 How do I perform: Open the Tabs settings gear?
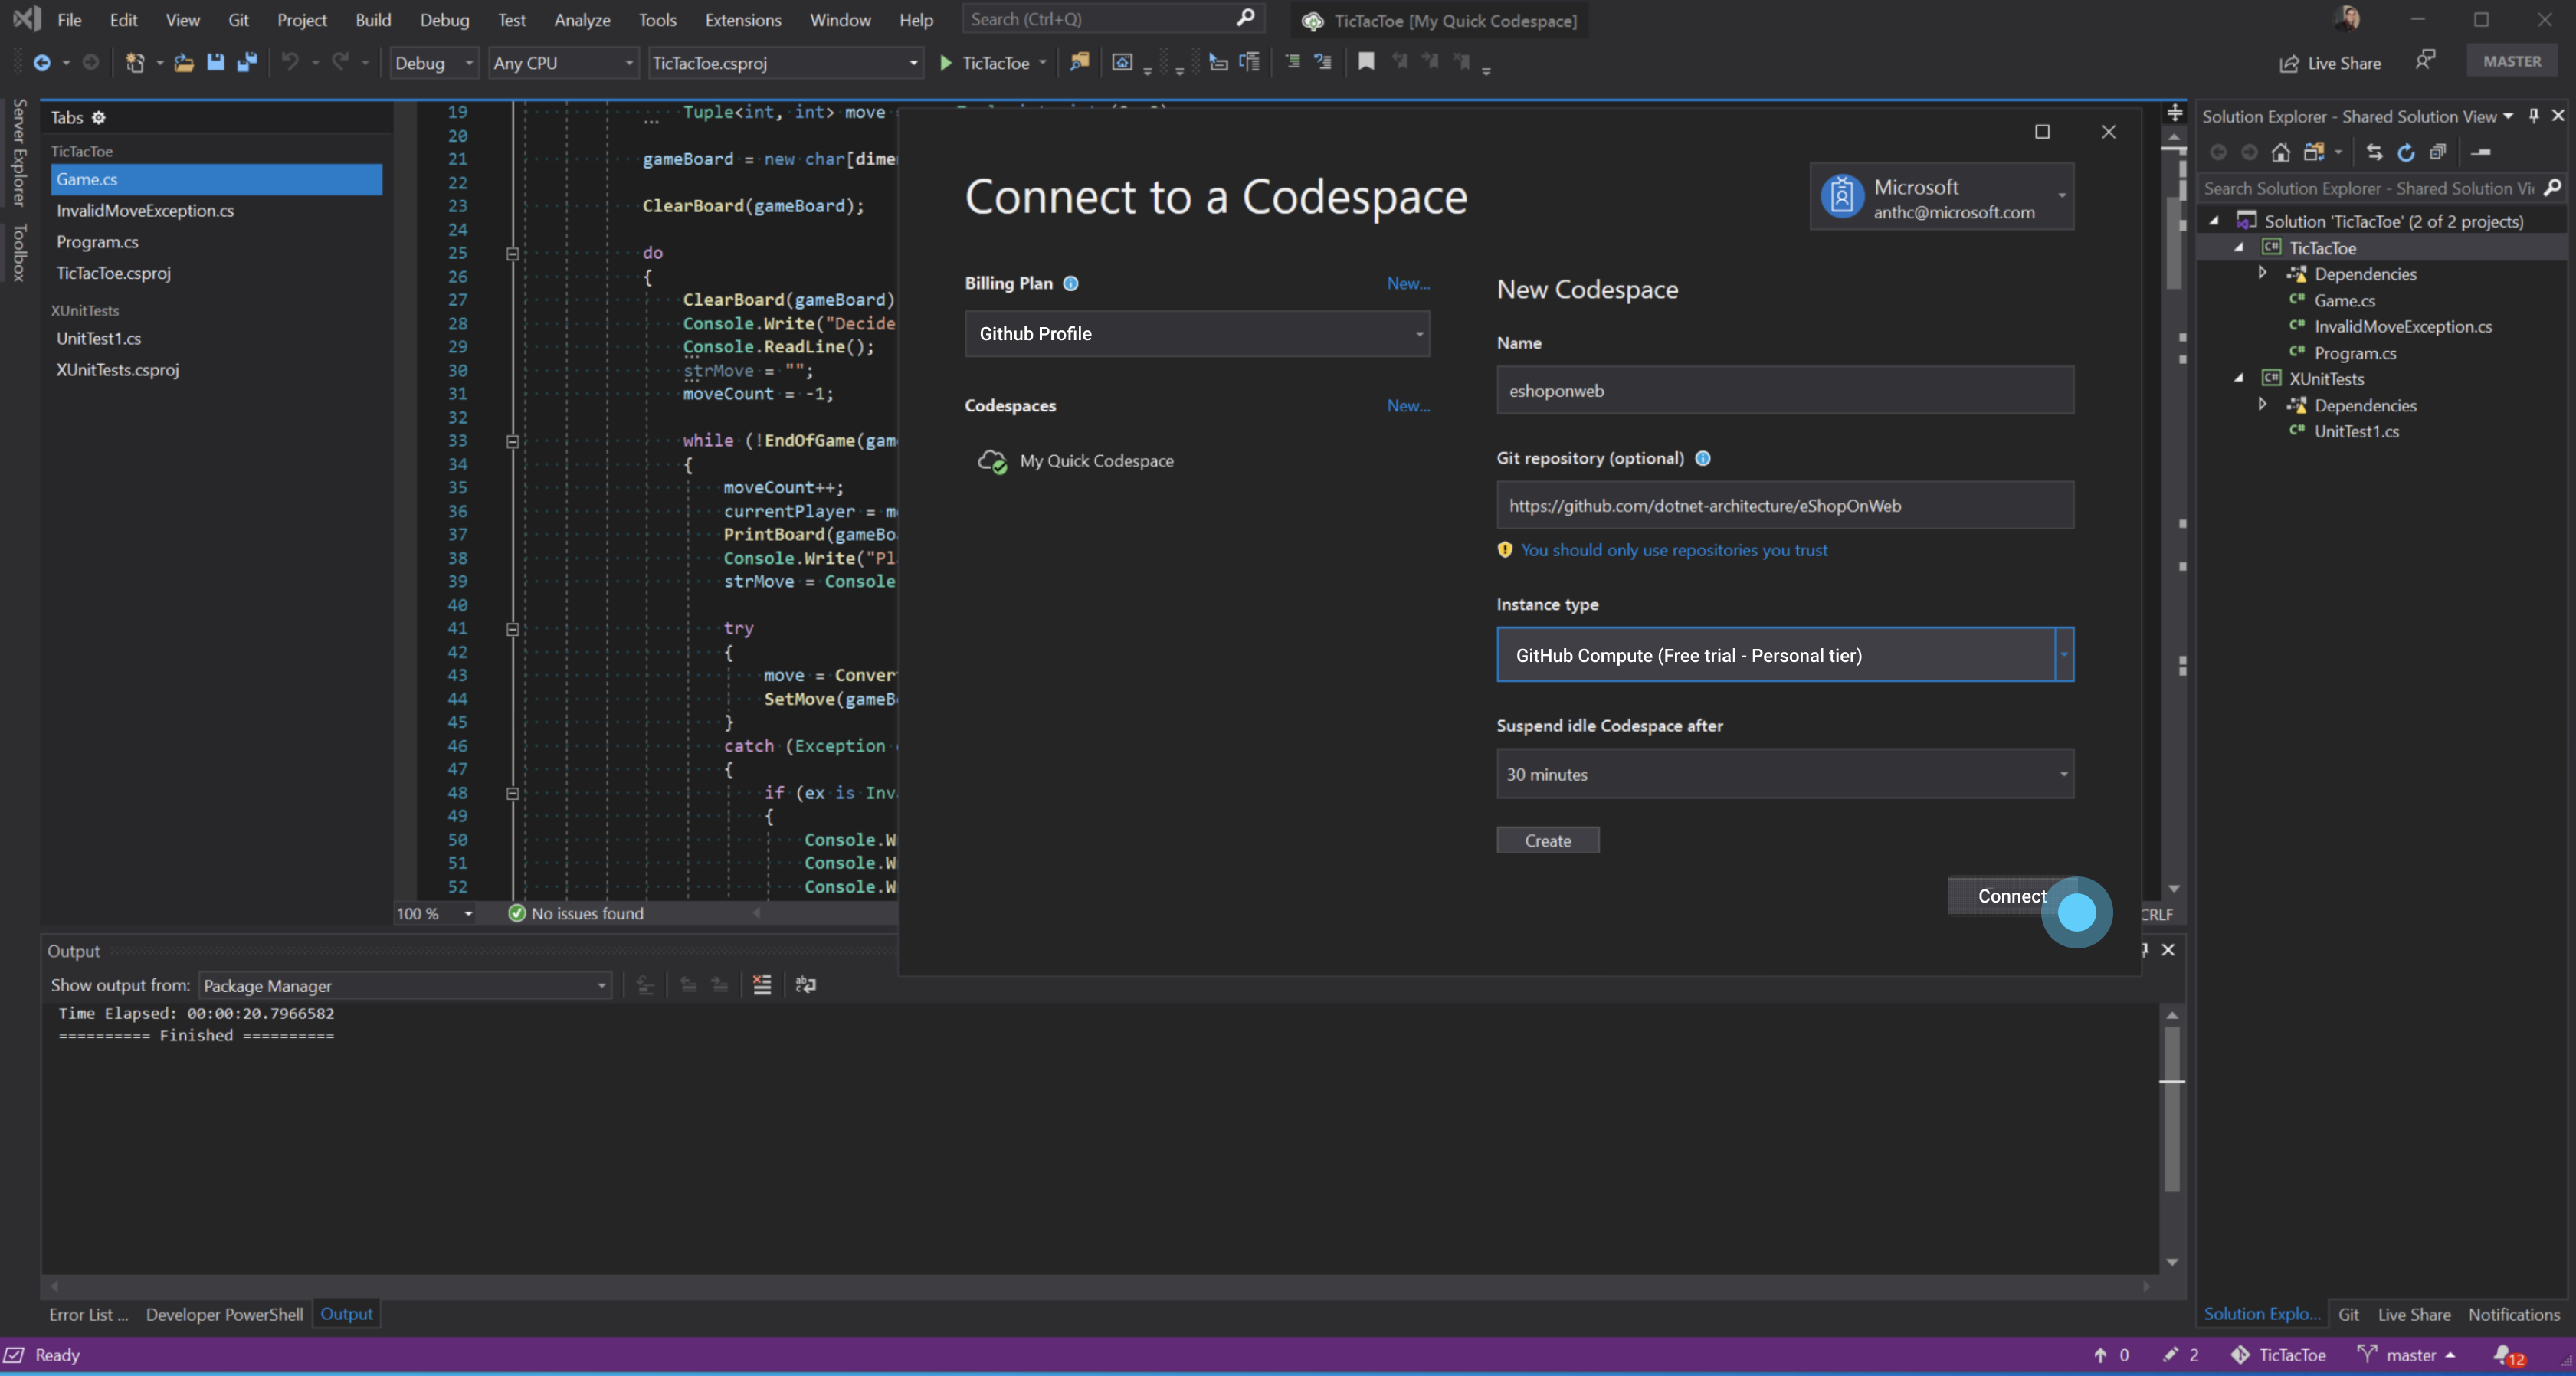tap(98, 117)
